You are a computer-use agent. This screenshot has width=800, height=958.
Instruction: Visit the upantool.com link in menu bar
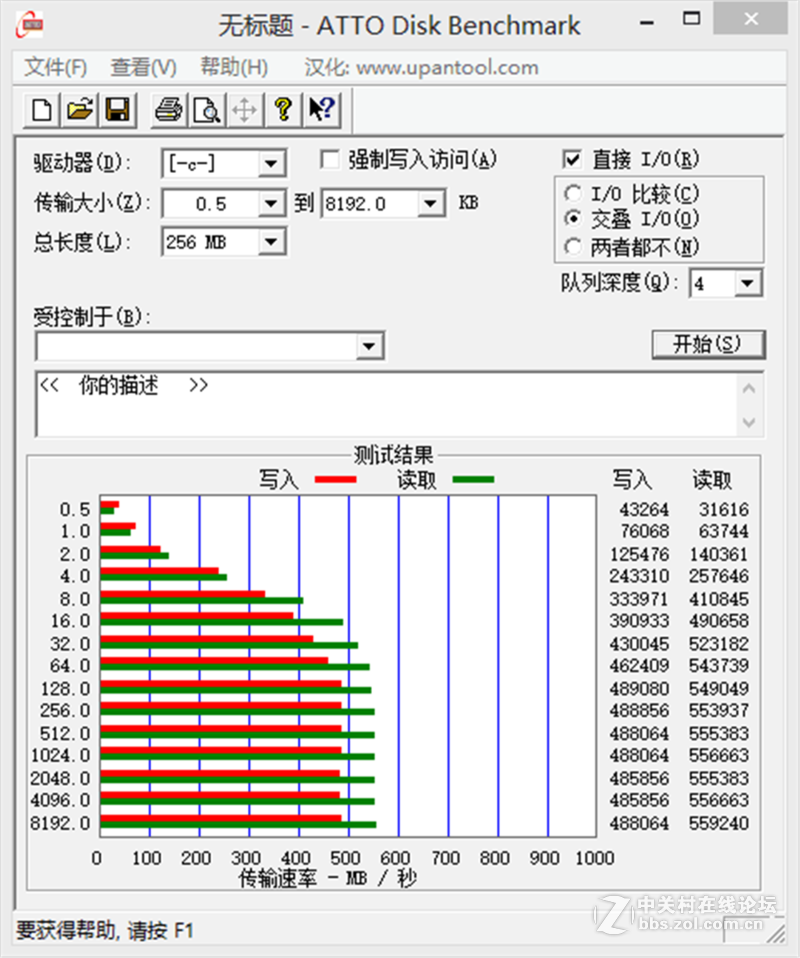click(x=447, y=67)
